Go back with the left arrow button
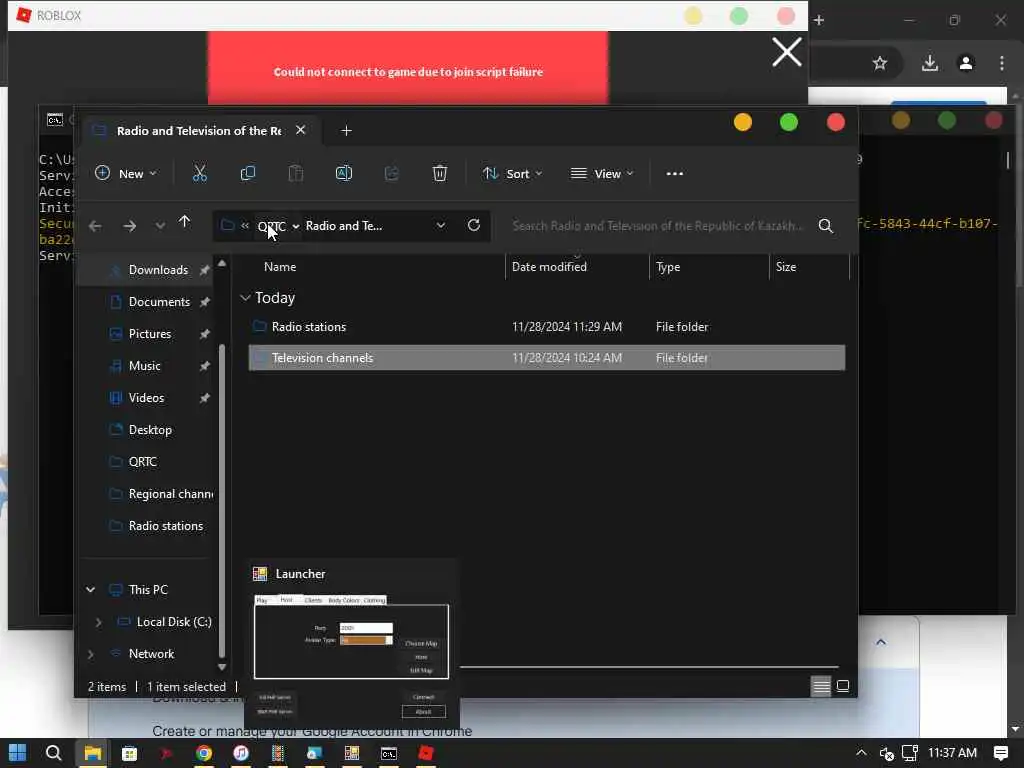 (x=95, y=226)
